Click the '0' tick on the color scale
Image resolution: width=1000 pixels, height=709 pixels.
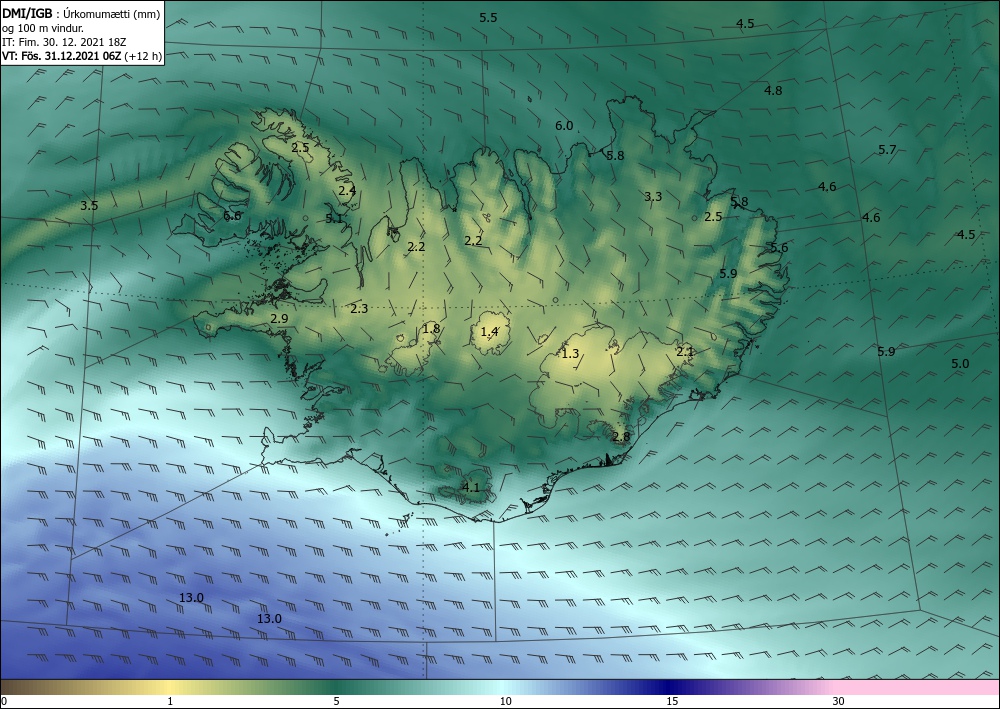click(4, 701)
